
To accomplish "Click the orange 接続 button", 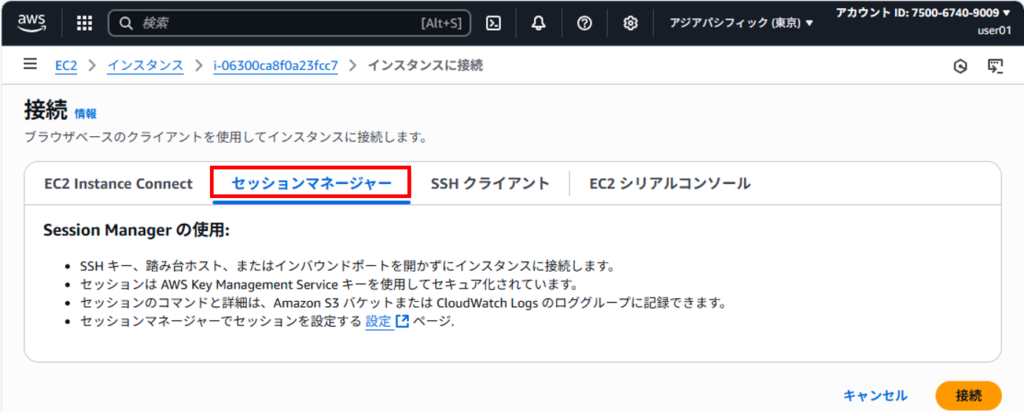I will [968, 395].
